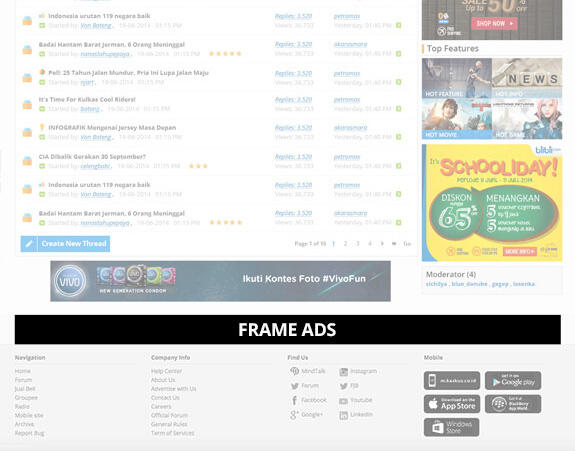575x451 pixels.
Task: Go to last post arrow in INFOGRAFIK row
Action: [x=399, y=137]
